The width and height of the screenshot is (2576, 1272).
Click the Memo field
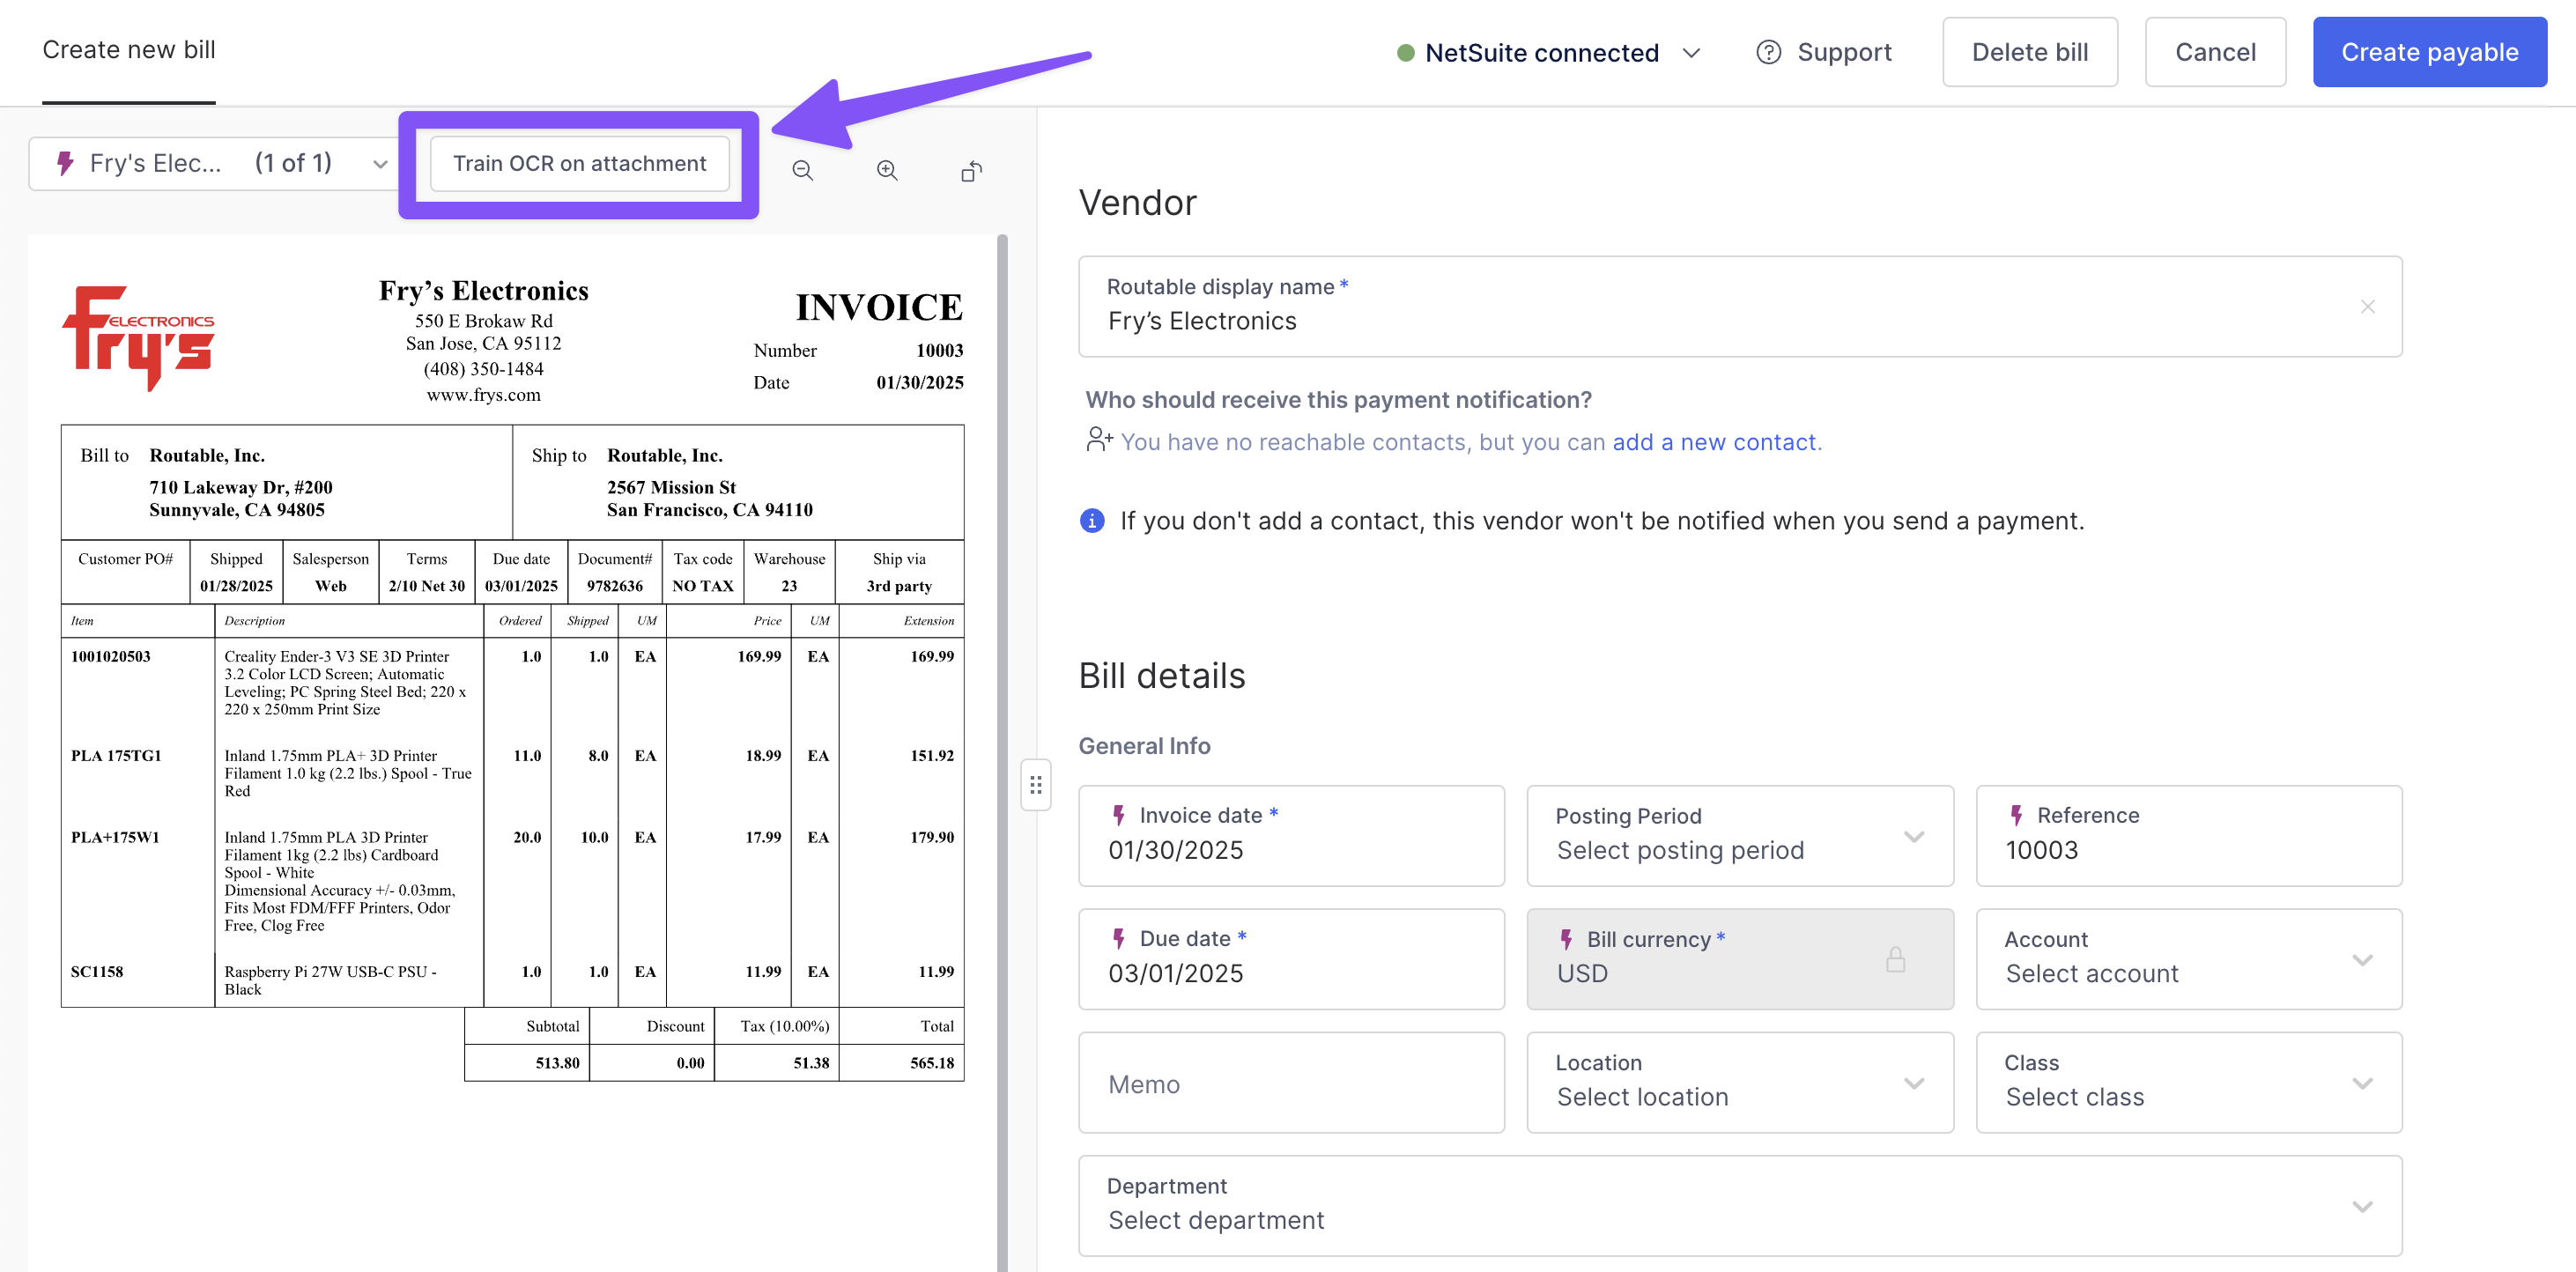point(1291,1082)
